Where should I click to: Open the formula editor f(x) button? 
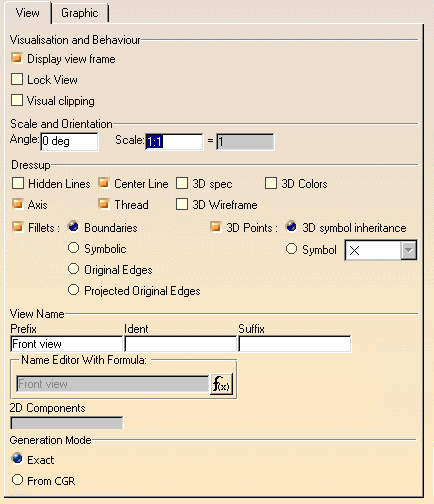pos(221,384)
